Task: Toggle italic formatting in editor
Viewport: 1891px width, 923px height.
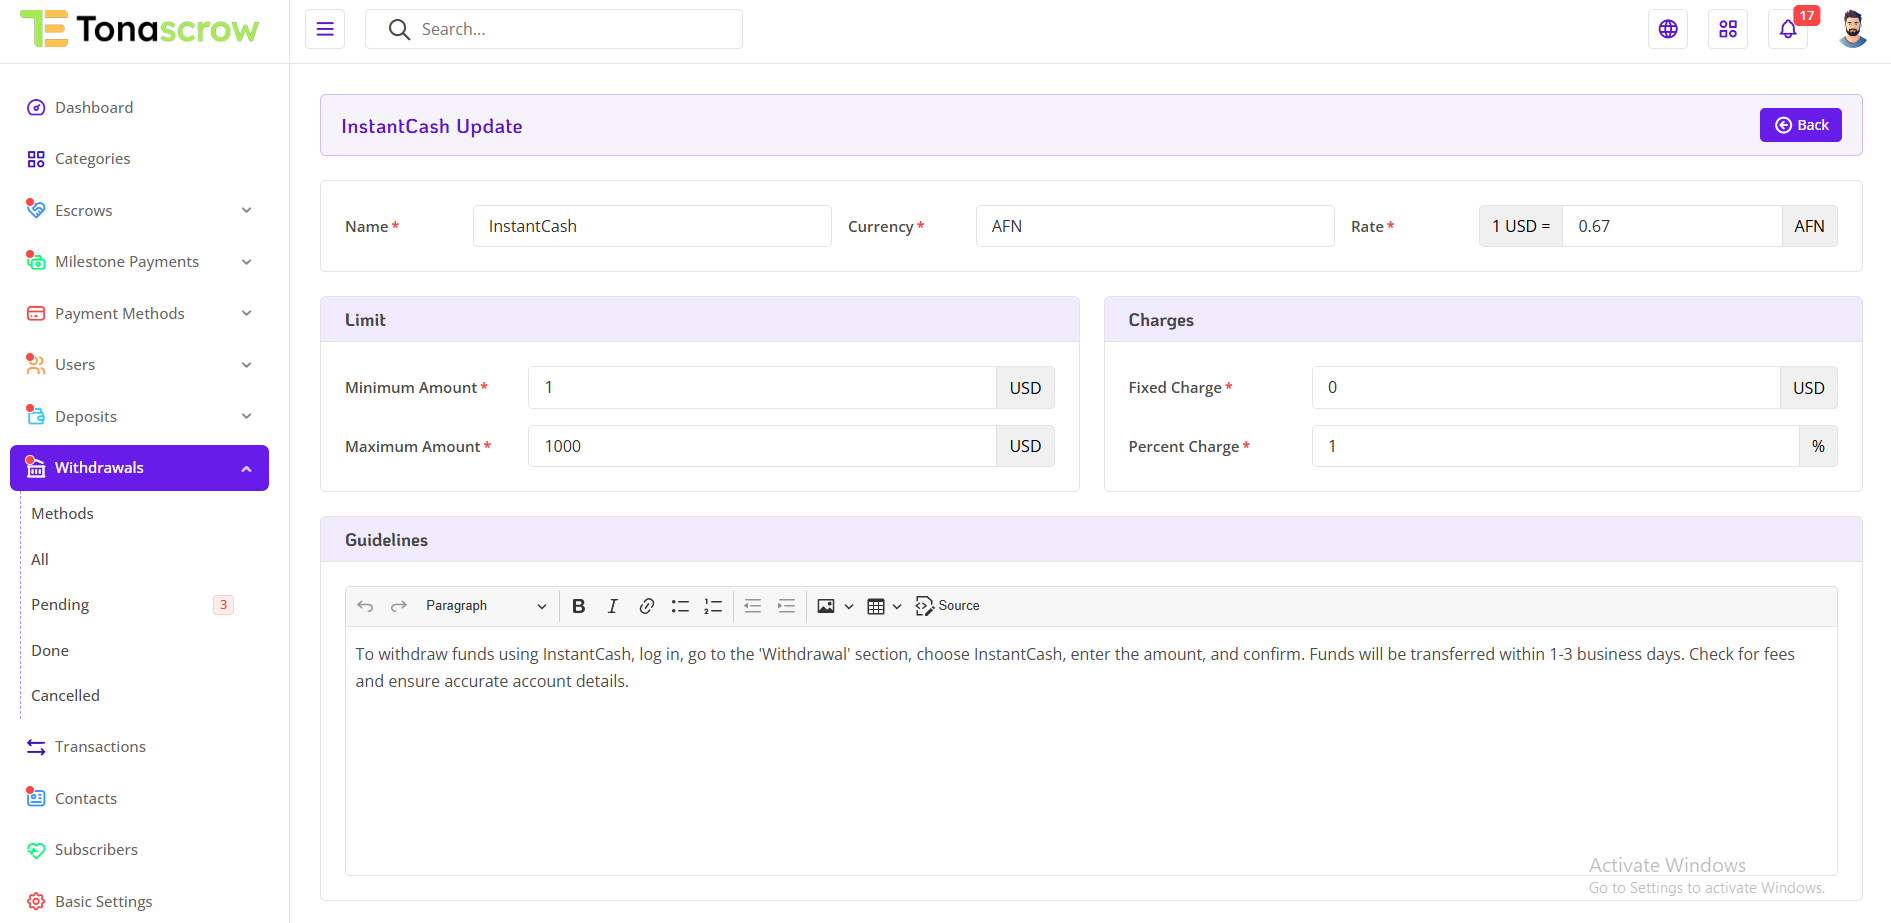Action: pos(612,606)
